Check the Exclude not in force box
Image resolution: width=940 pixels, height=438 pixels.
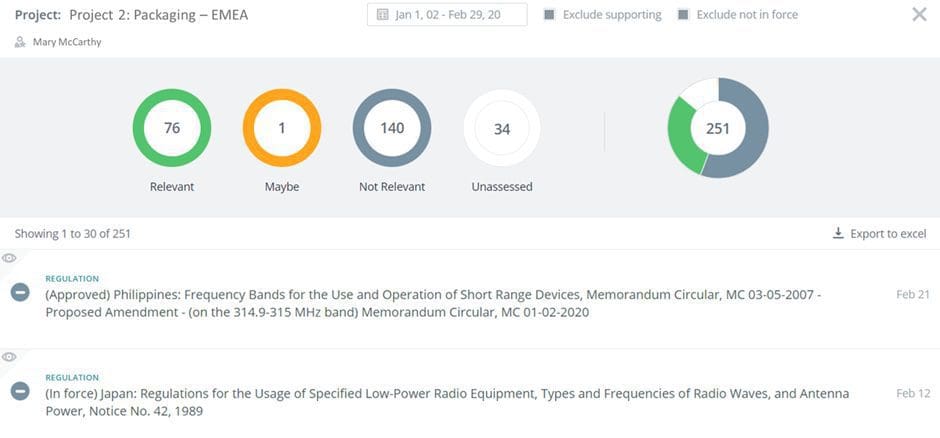[683, 15]
